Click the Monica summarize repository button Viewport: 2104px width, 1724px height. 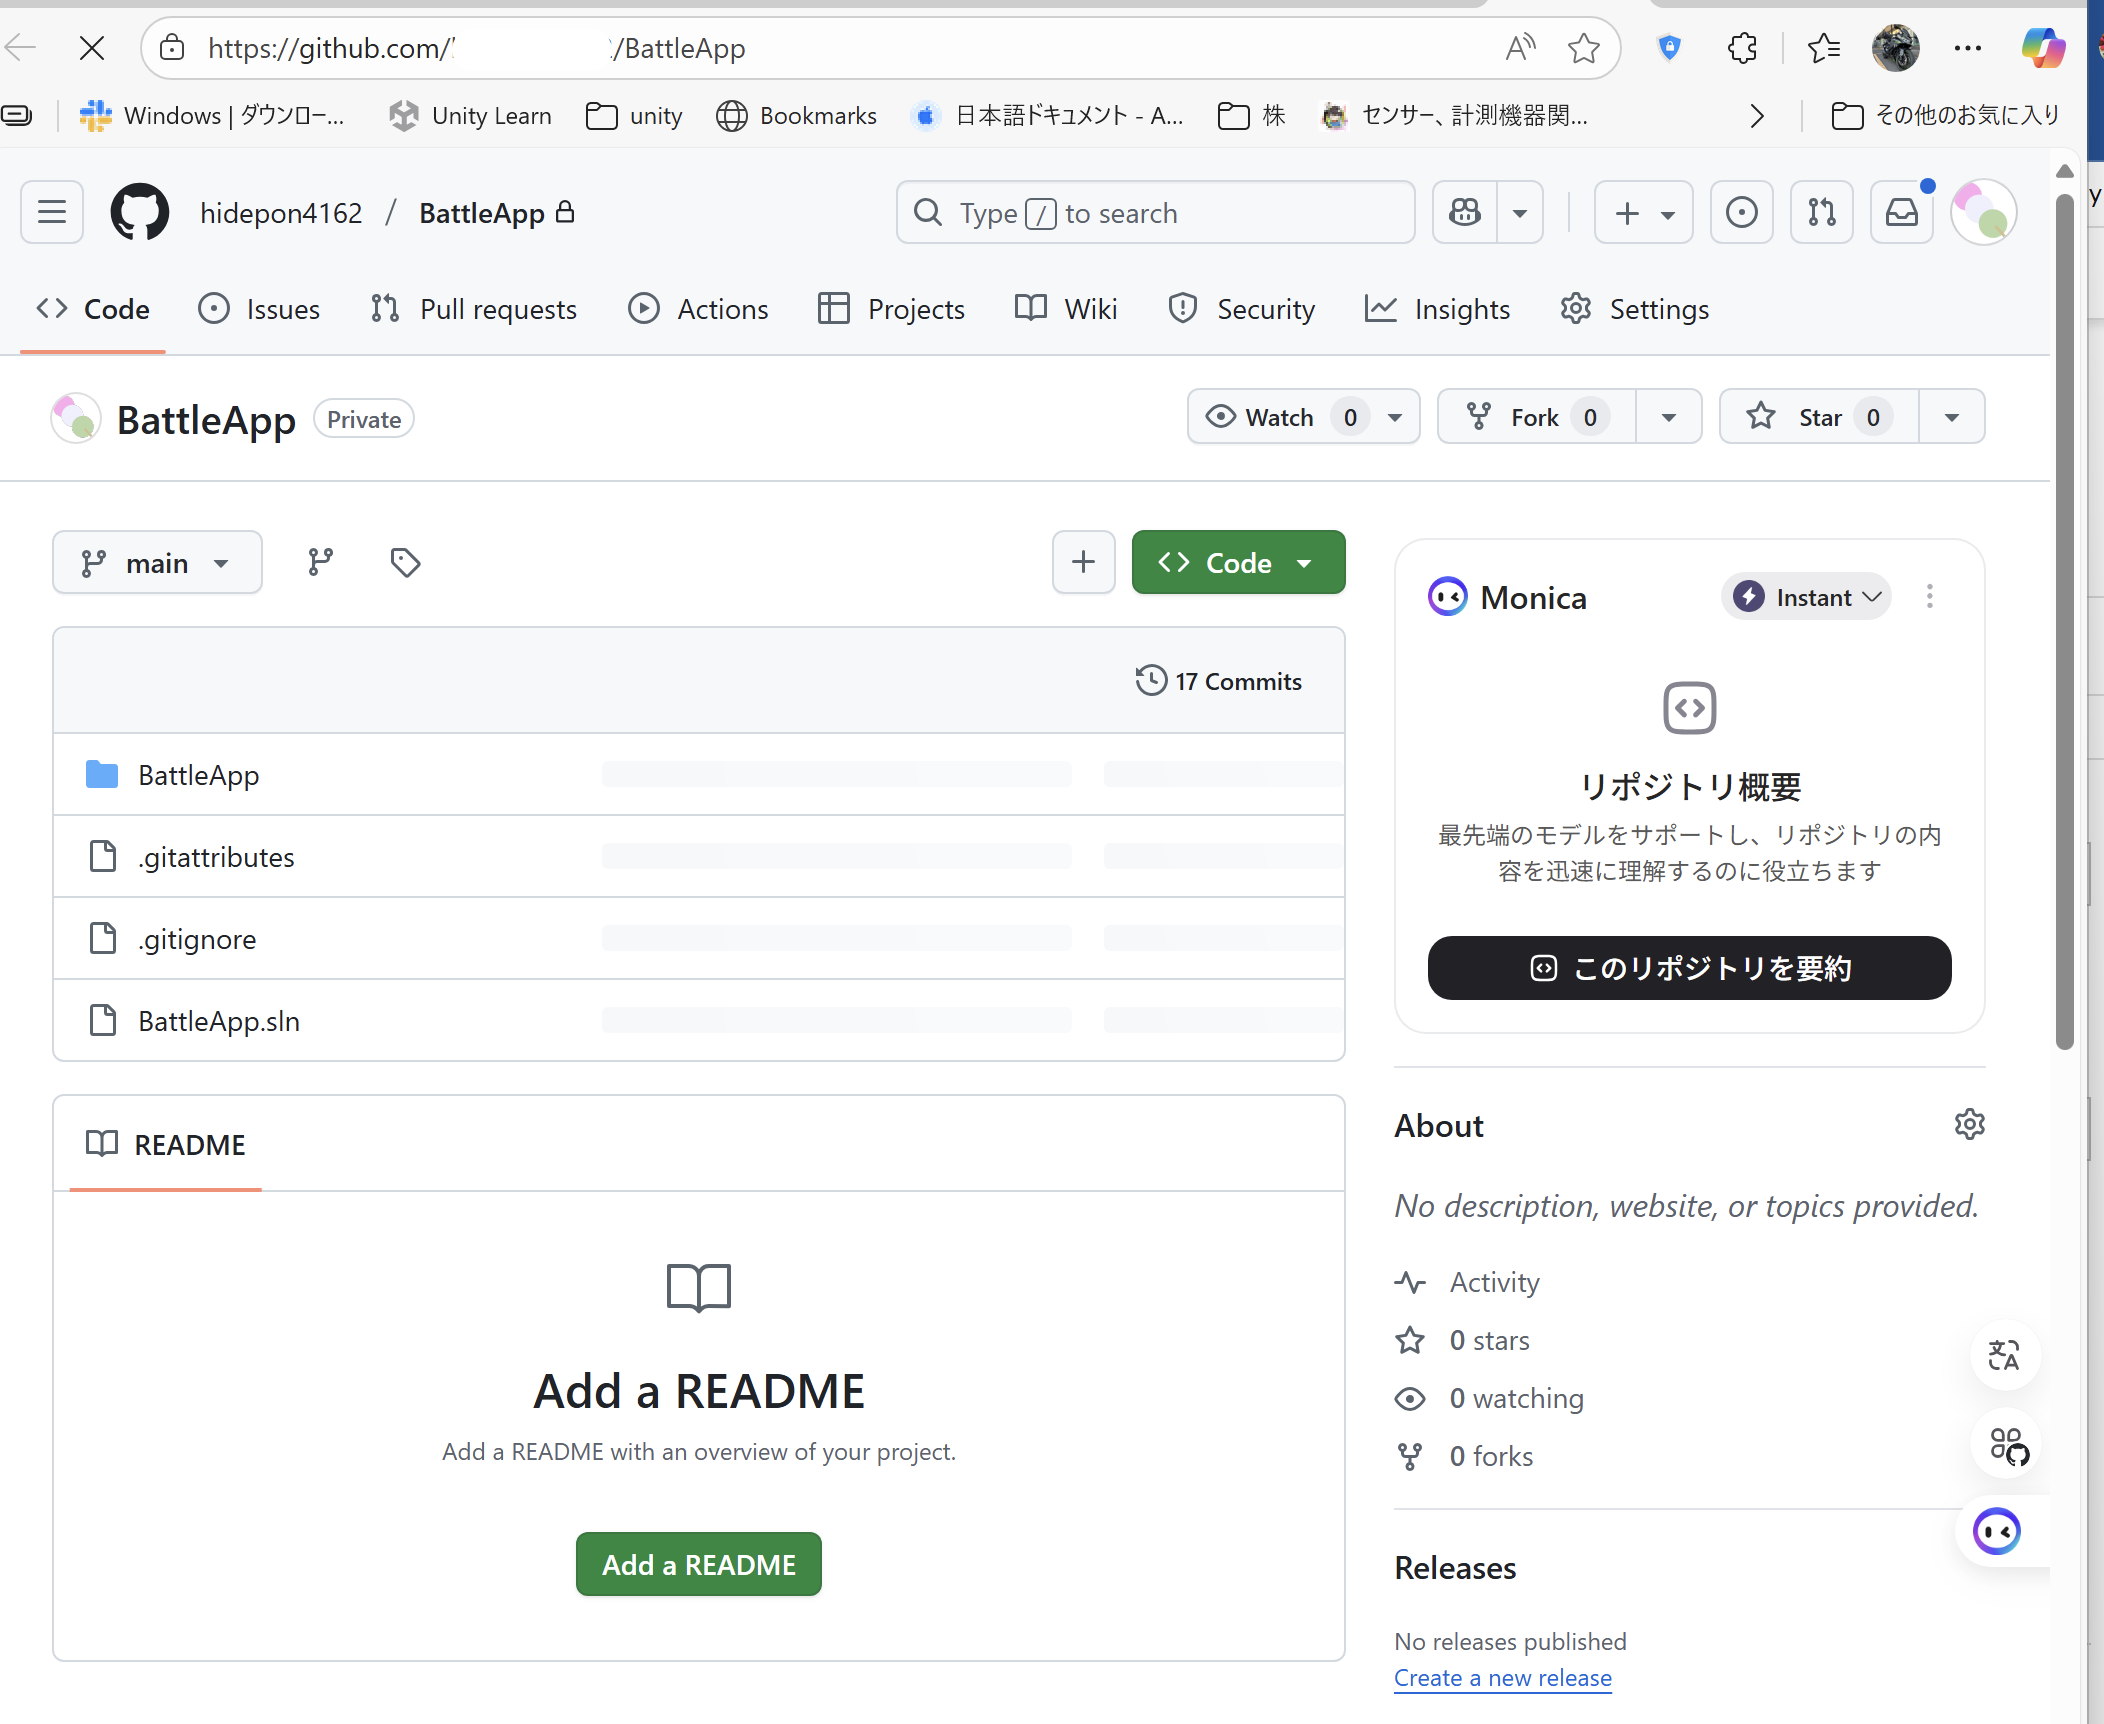[x=1689, y=967]
